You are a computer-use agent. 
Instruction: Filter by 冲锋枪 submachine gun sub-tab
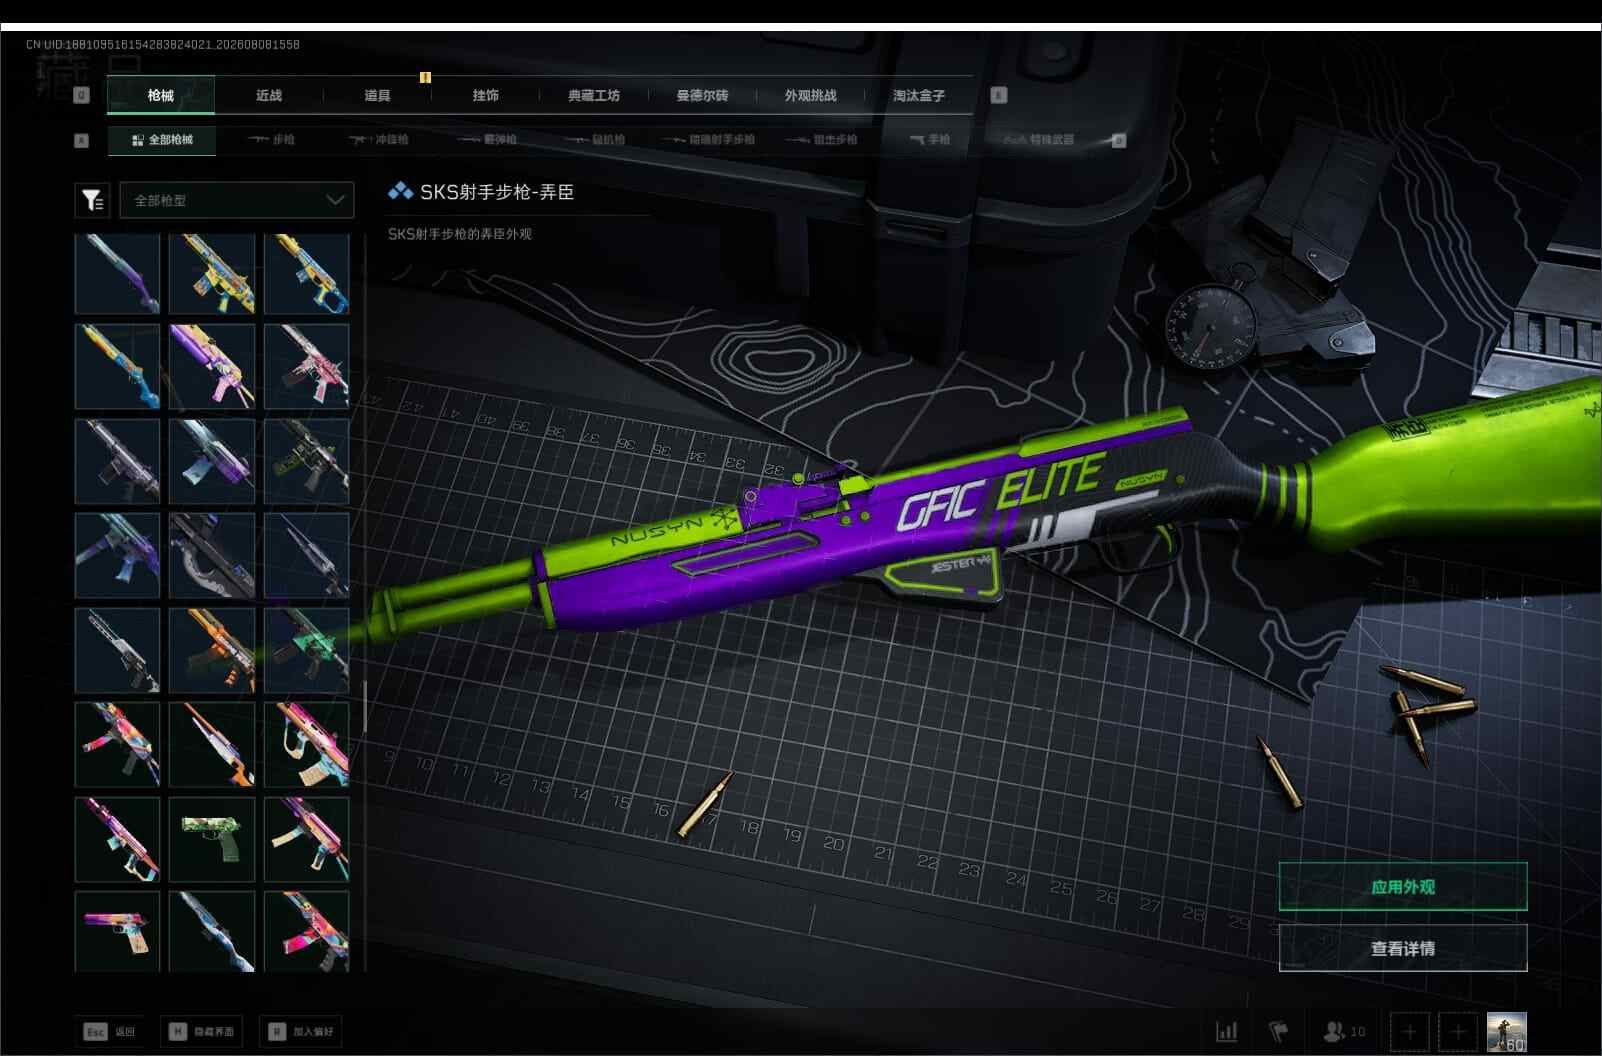pyautogui.click(x=379, y=140)
